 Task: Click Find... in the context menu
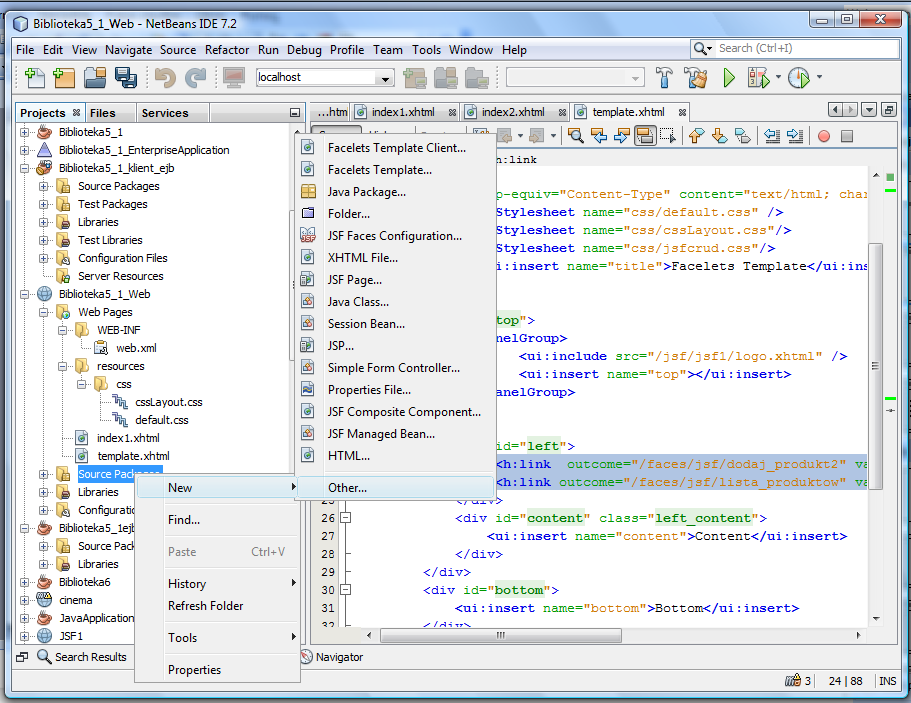(x=184, y=520)
